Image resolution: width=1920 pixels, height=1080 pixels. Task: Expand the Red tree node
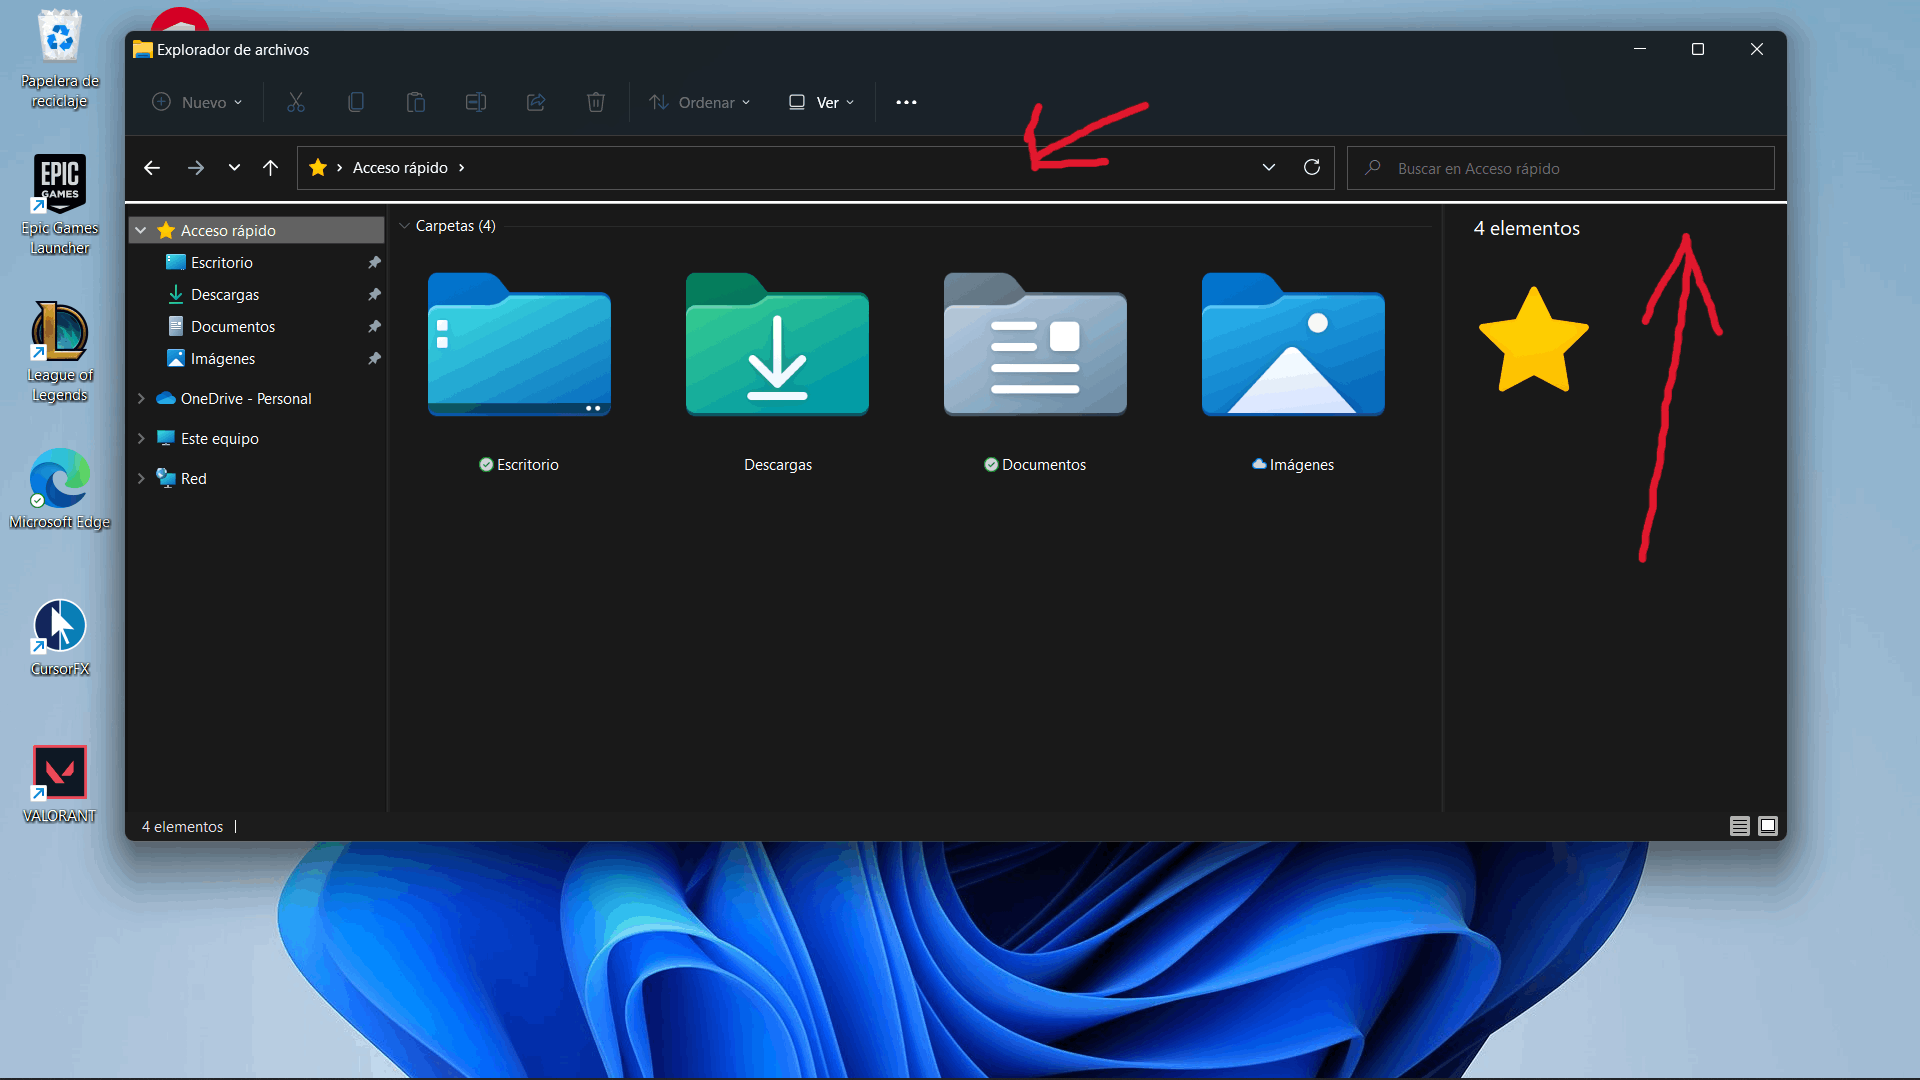pyautogui.click(x=141, y=478)
